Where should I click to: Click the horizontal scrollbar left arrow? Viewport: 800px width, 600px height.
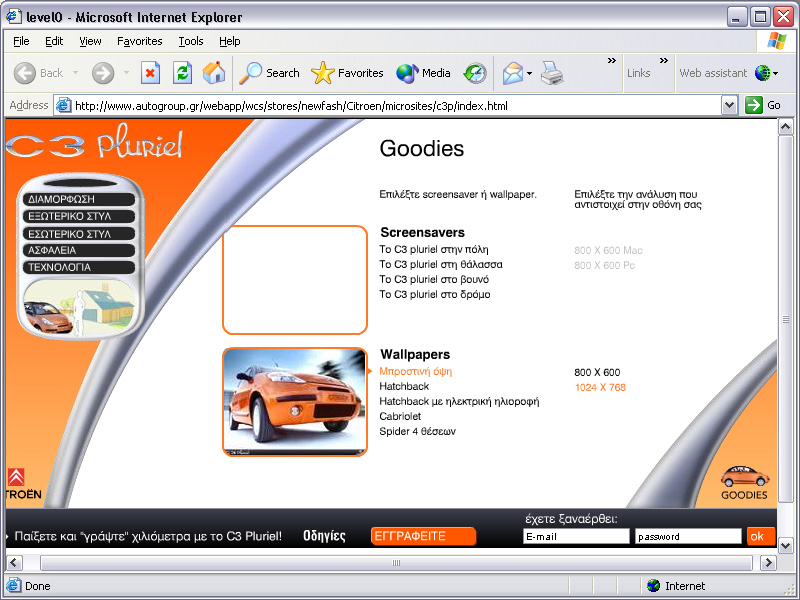[x=14, y=563]
